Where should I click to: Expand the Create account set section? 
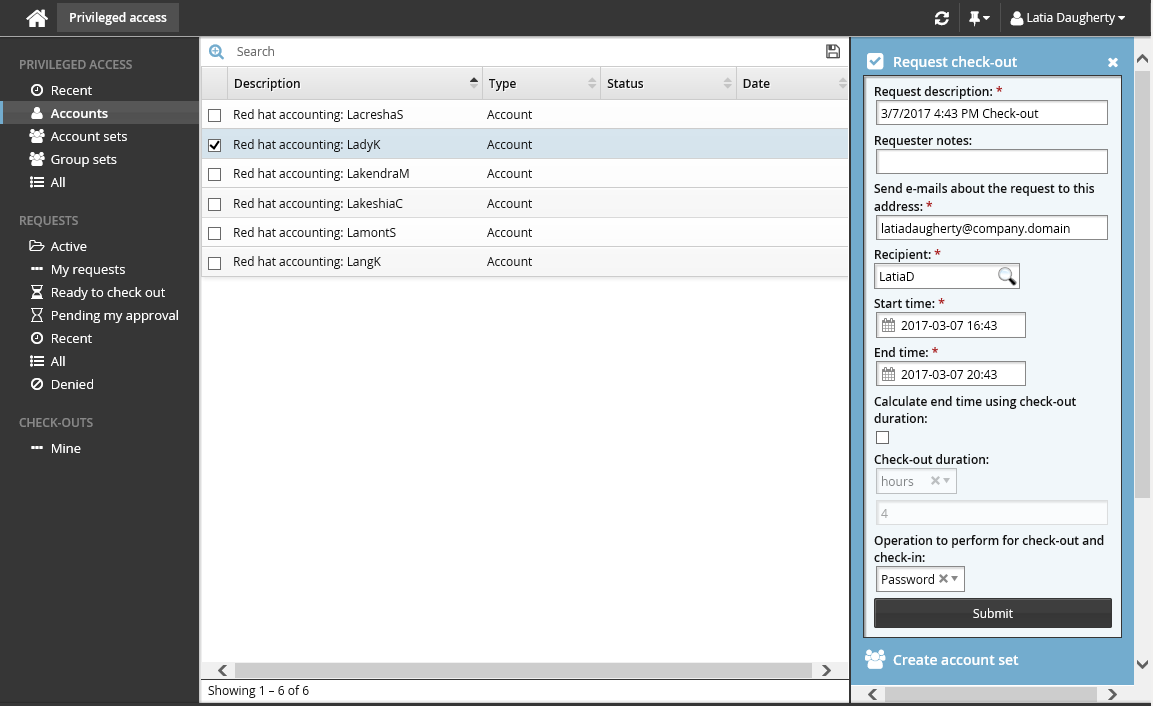click(955, 660)
